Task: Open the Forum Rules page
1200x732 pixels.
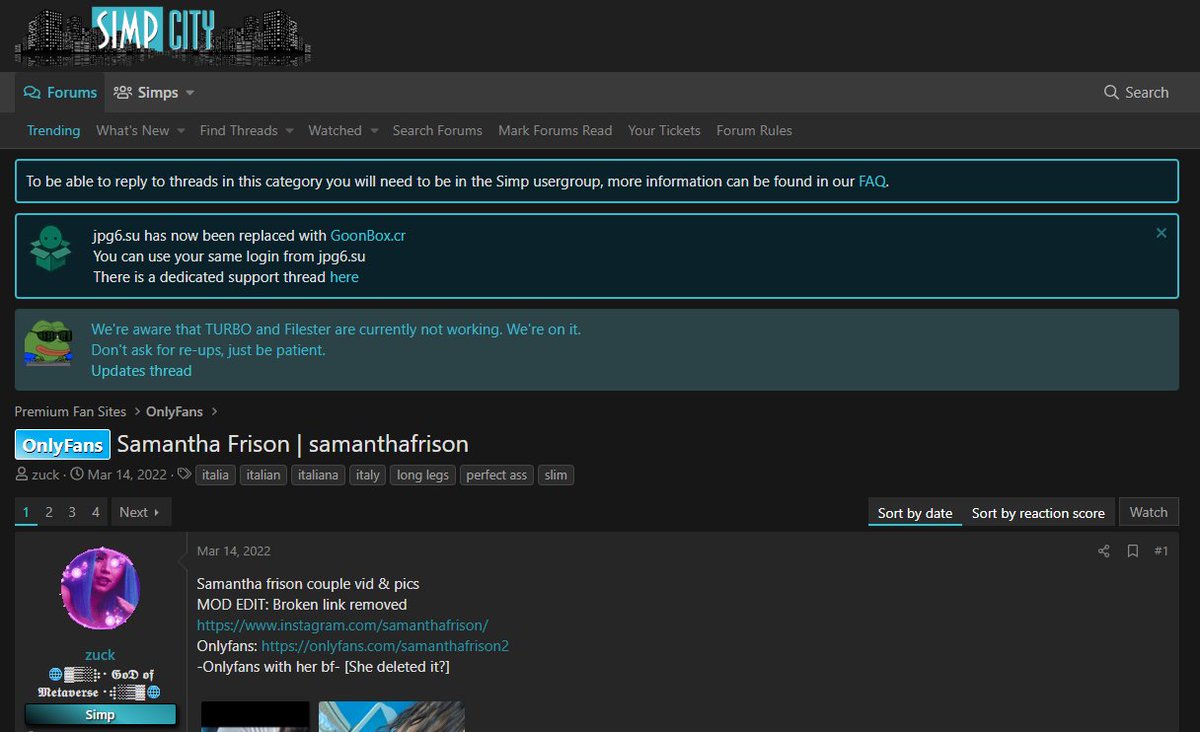Action: (x=754, y=130)
